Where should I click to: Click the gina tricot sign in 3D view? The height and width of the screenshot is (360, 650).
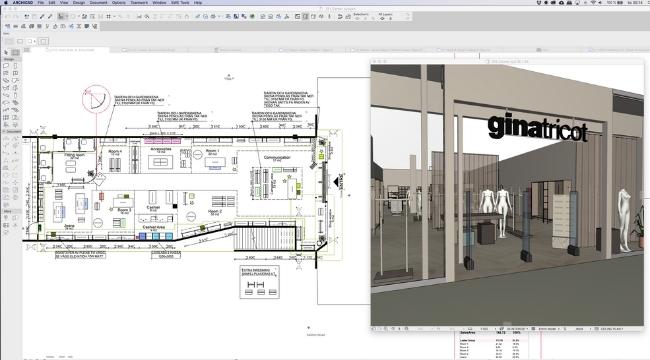tap(538, 128)
